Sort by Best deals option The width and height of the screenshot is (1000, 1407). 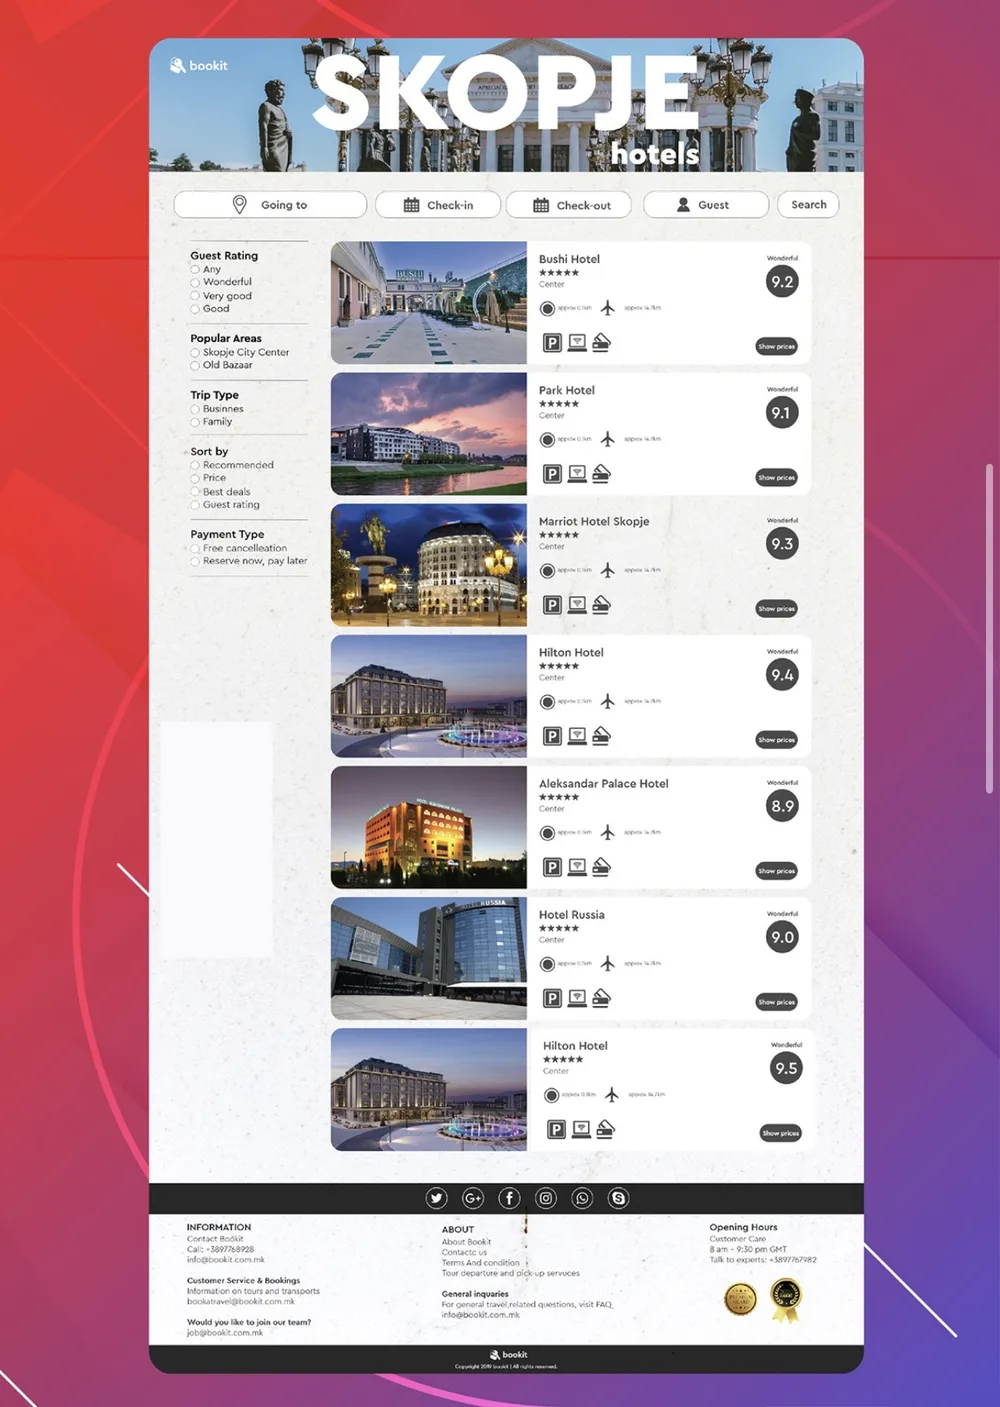195,492
